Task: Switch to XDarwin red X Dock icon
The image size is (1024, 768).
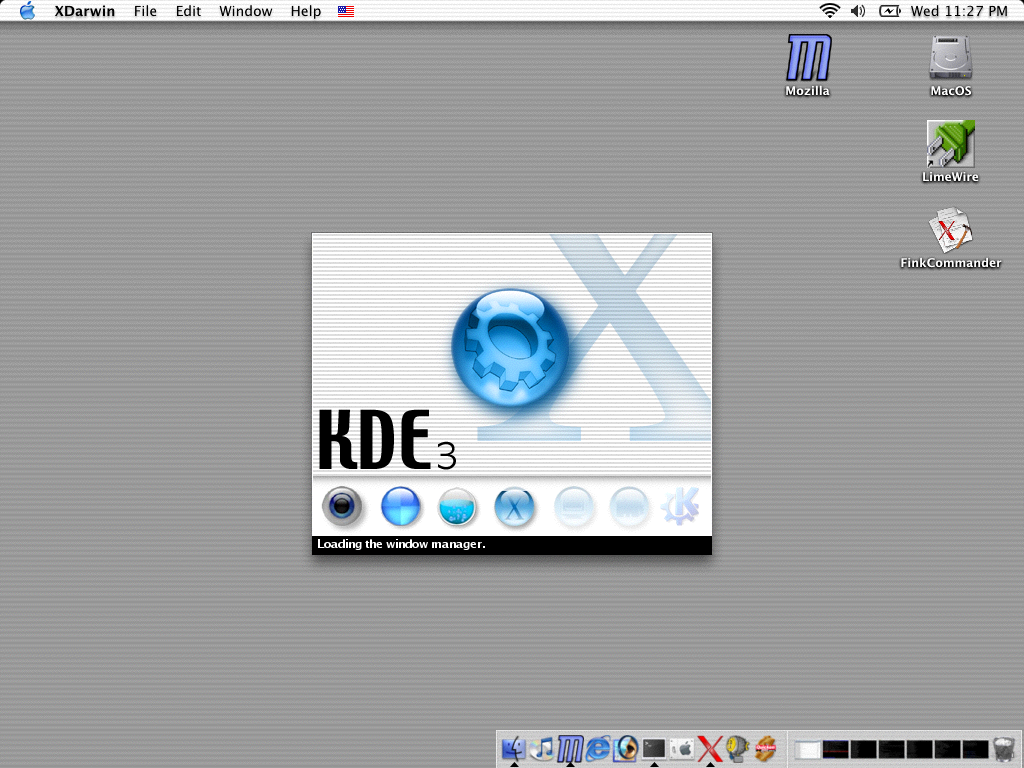Action: (710, 748)
